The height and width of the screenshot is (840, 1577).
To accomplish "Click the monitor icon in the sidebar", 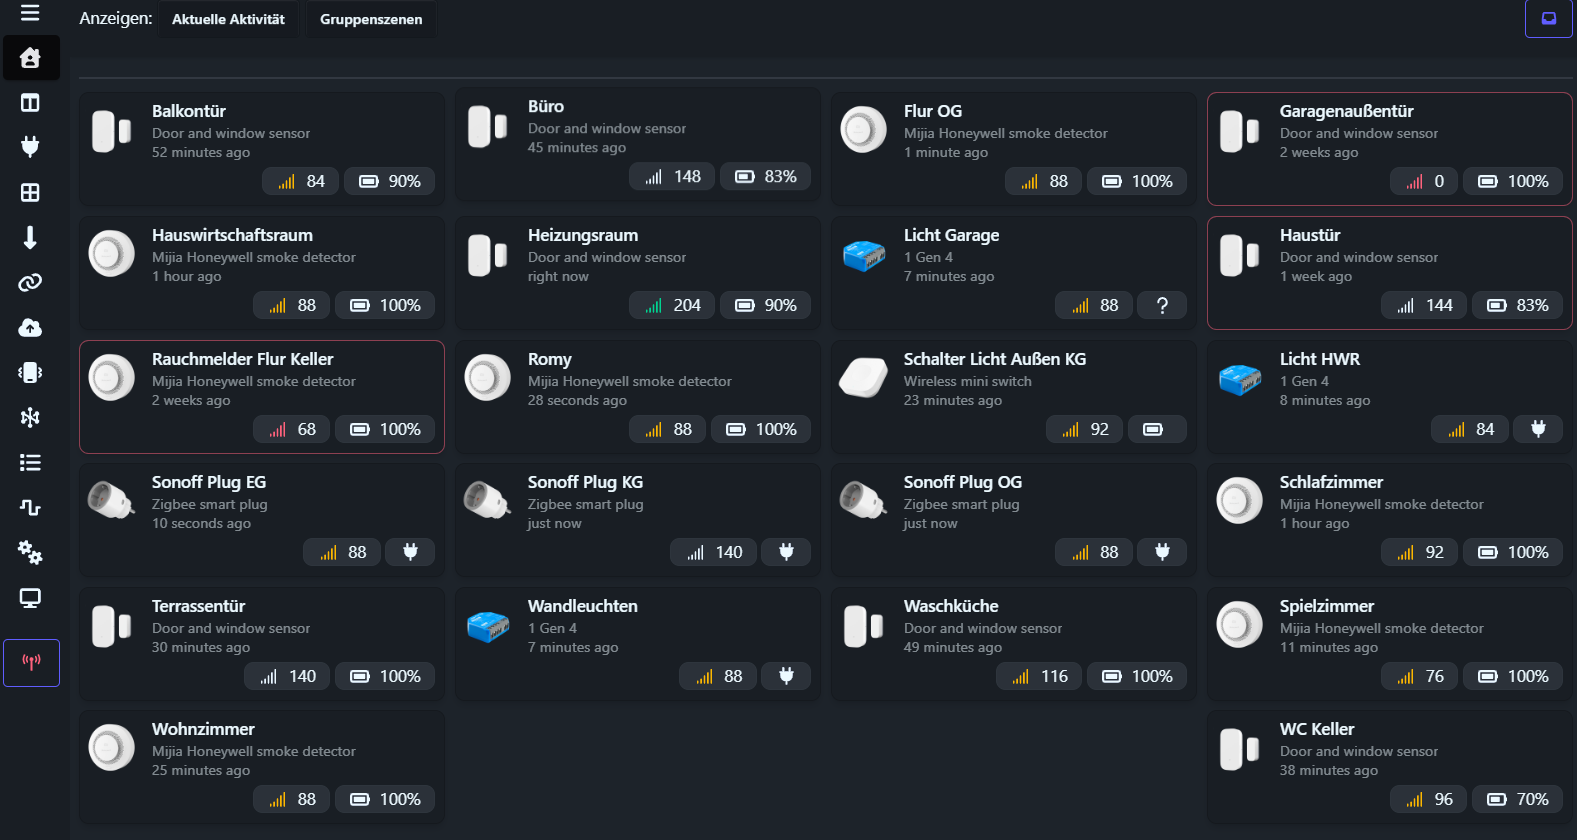I will [30, 598].
